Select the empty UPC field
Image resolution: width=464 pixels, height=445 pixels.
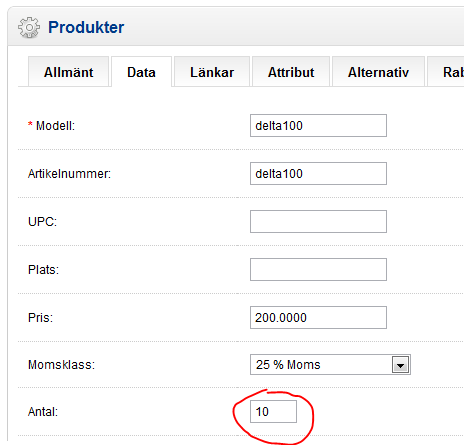pyautogui.click(x=318, y=221)
